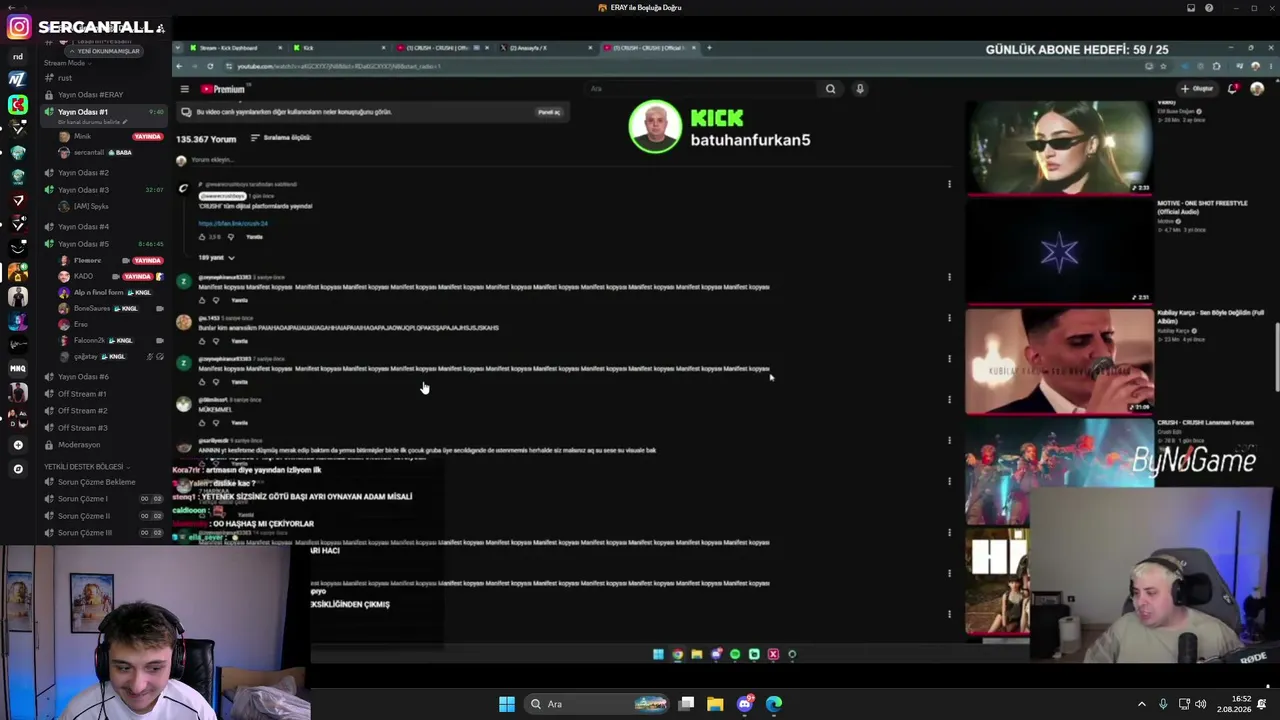The image size is (1280, 720).
Task: Open the browser three-dot menu
Action: click(1269, 66)
